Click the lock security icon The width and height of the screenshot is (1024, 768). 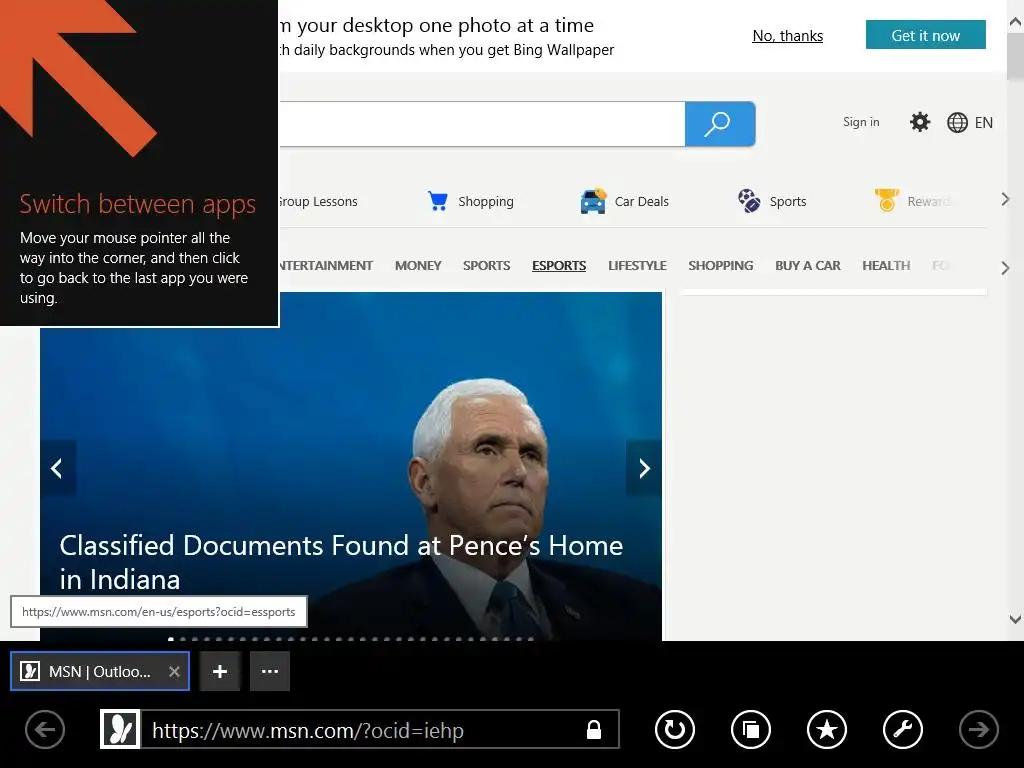point(594,729)
